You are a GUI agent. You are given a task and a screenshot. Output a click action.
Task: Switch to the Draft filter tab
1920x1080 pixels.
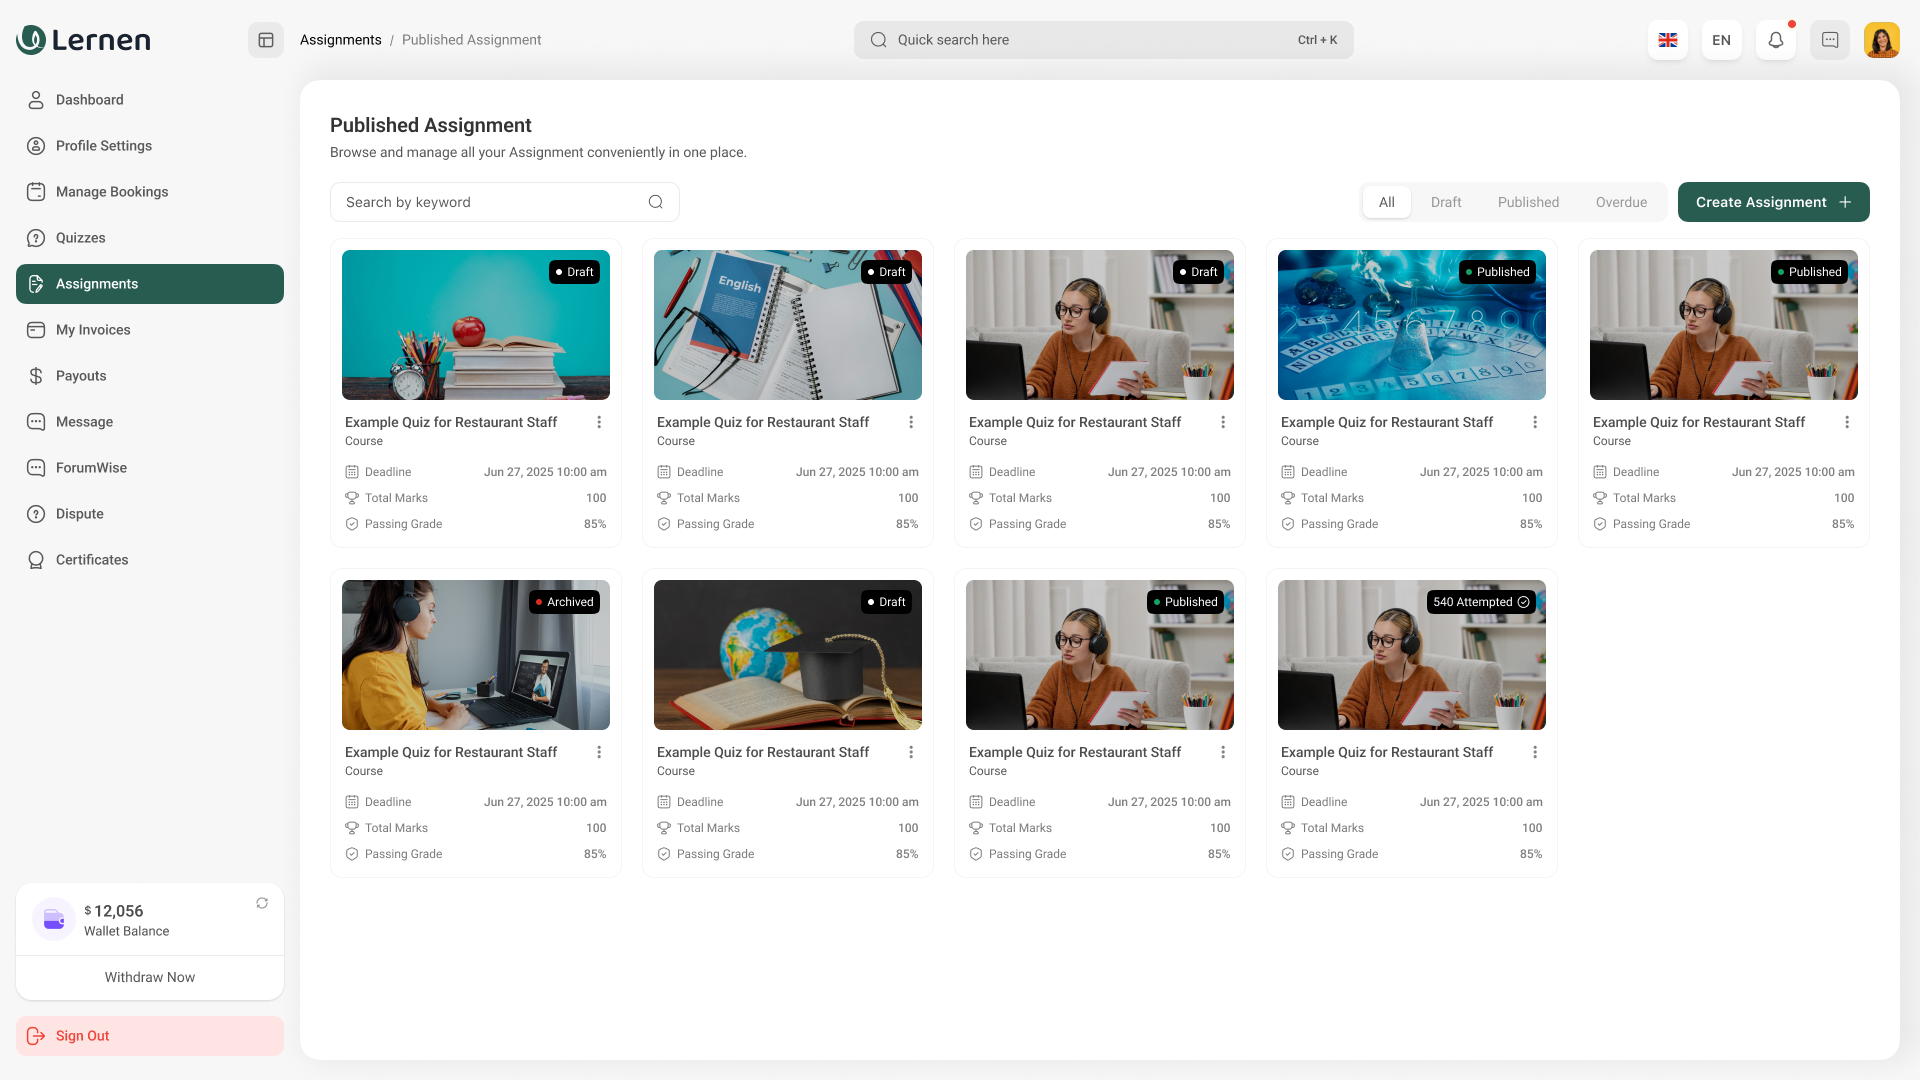(1446, 202)
